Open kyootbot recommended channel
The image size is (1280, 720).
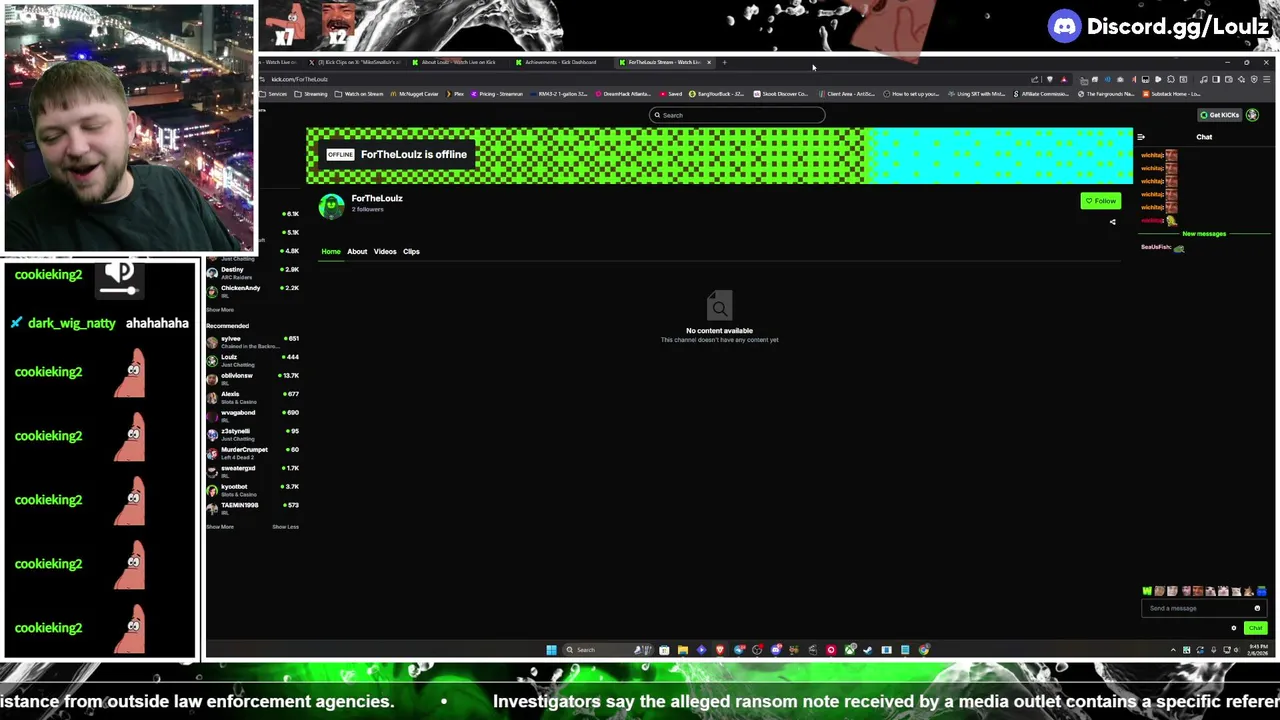point(250,489)
